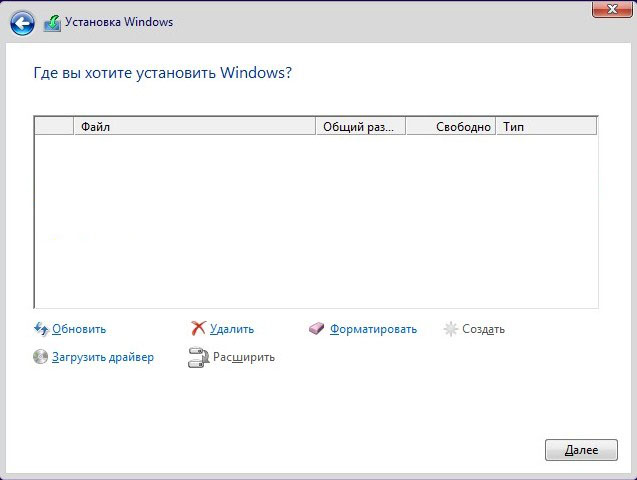Click the Тип column header
The height and width of the screenshot is (480, 637).
point(547,127)
